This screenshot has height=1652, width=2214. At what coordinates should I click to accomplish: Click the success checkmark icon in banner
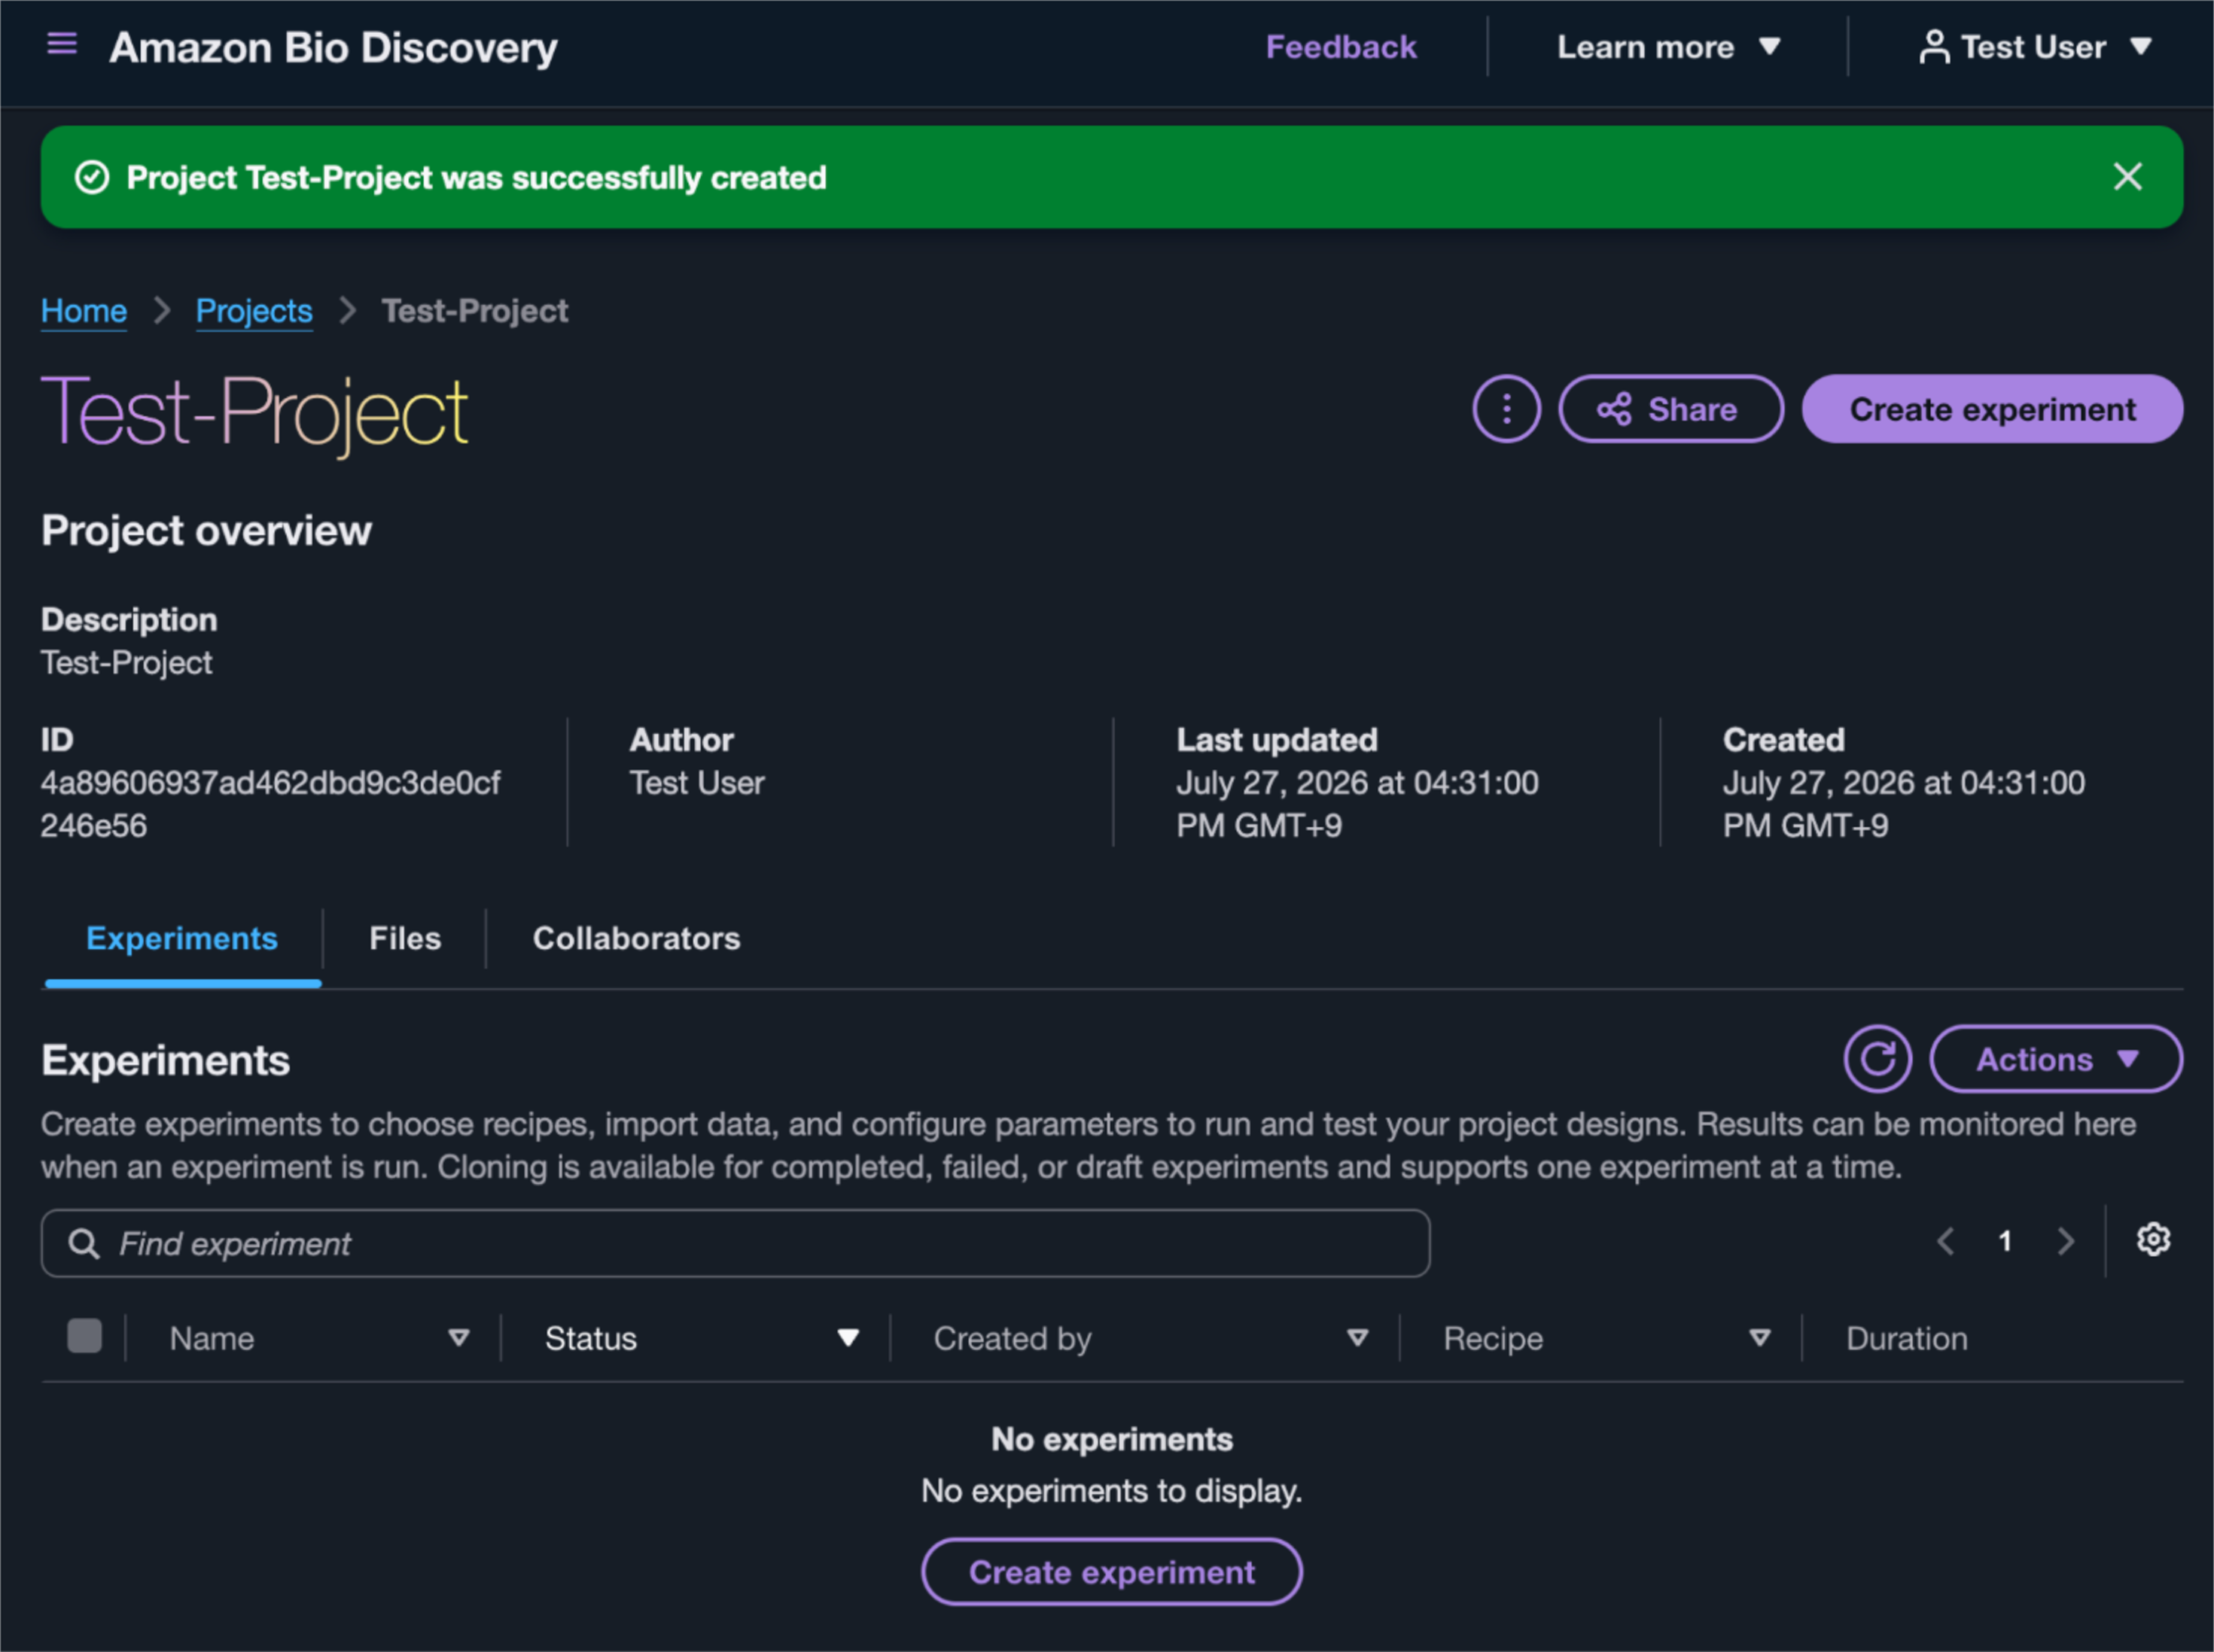point(92,178)
